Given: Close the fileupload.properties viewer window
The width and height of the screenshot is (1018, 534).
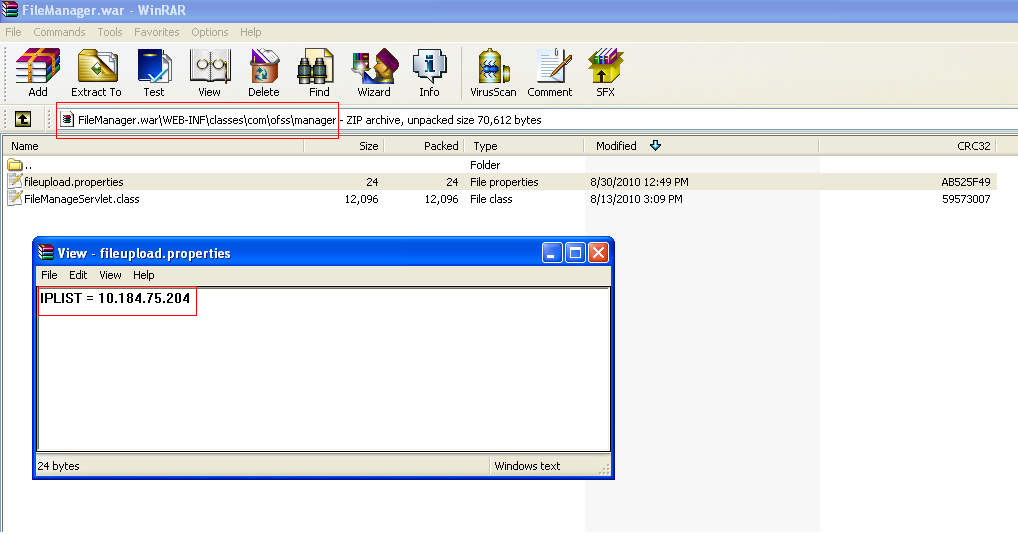Looking at the screenshot, I should (x=598, y=252).
